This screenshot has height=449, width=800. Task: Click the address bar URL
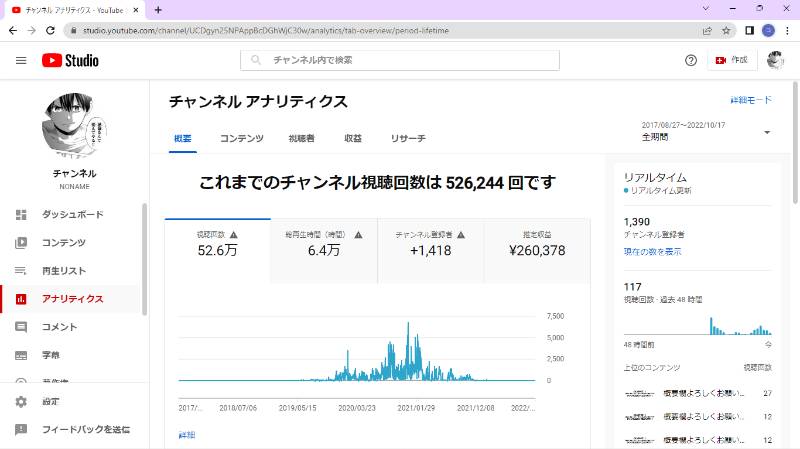coord(266,31)
